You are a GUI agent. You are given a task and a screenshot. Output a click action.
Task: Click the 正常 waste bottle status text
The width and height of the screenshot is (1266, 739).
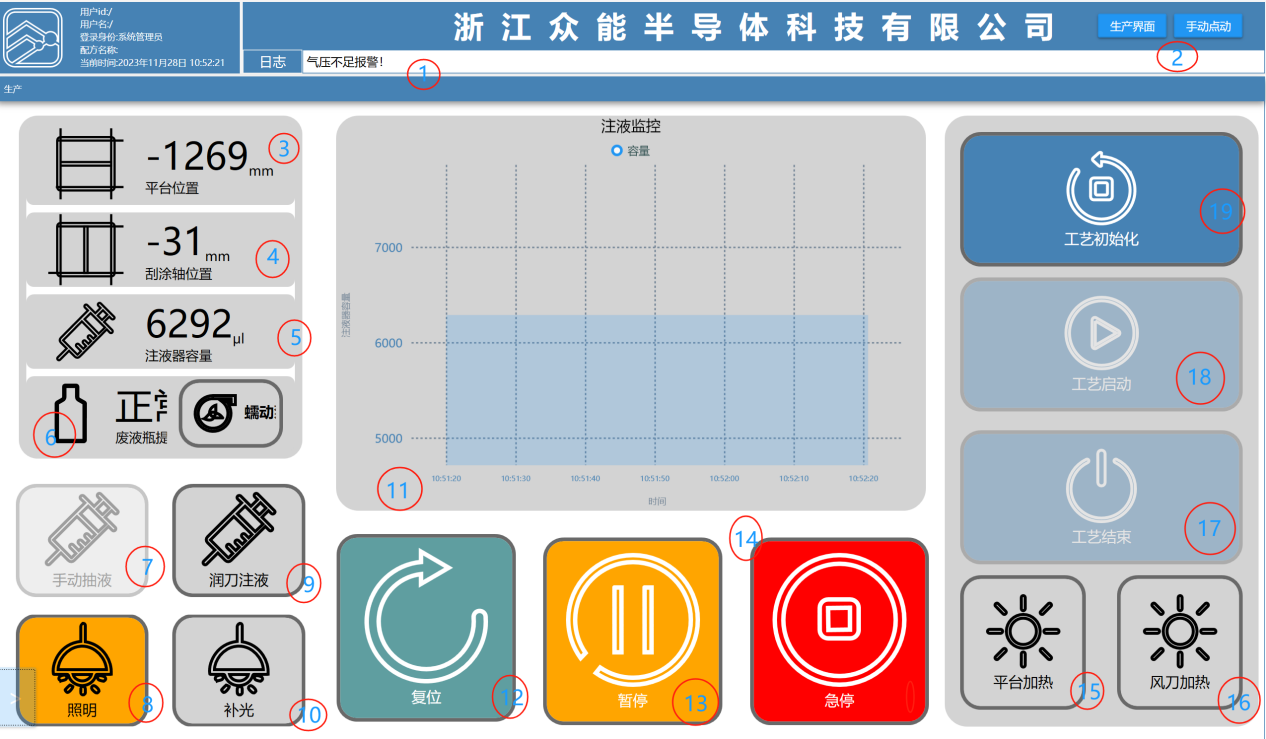(x=142, y=407)
